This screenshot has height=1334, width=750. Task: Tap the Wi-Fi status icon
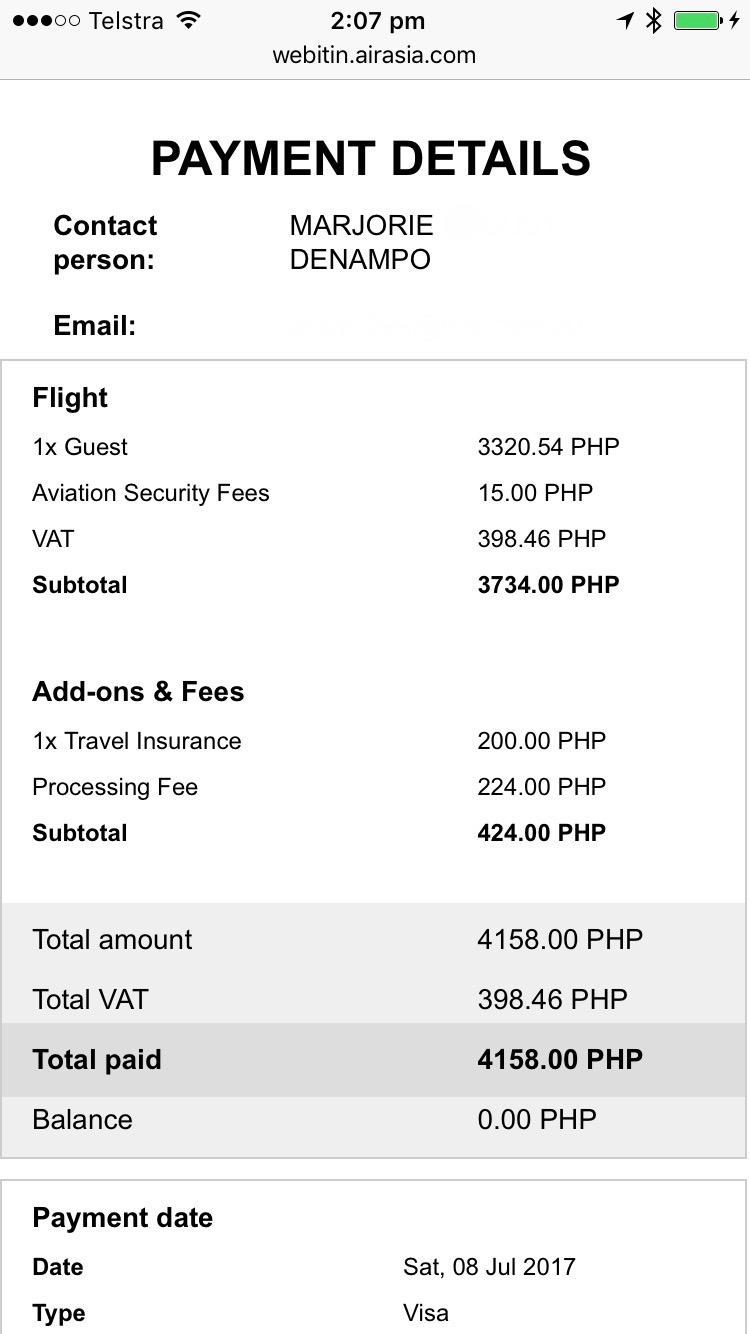(186, 20)
